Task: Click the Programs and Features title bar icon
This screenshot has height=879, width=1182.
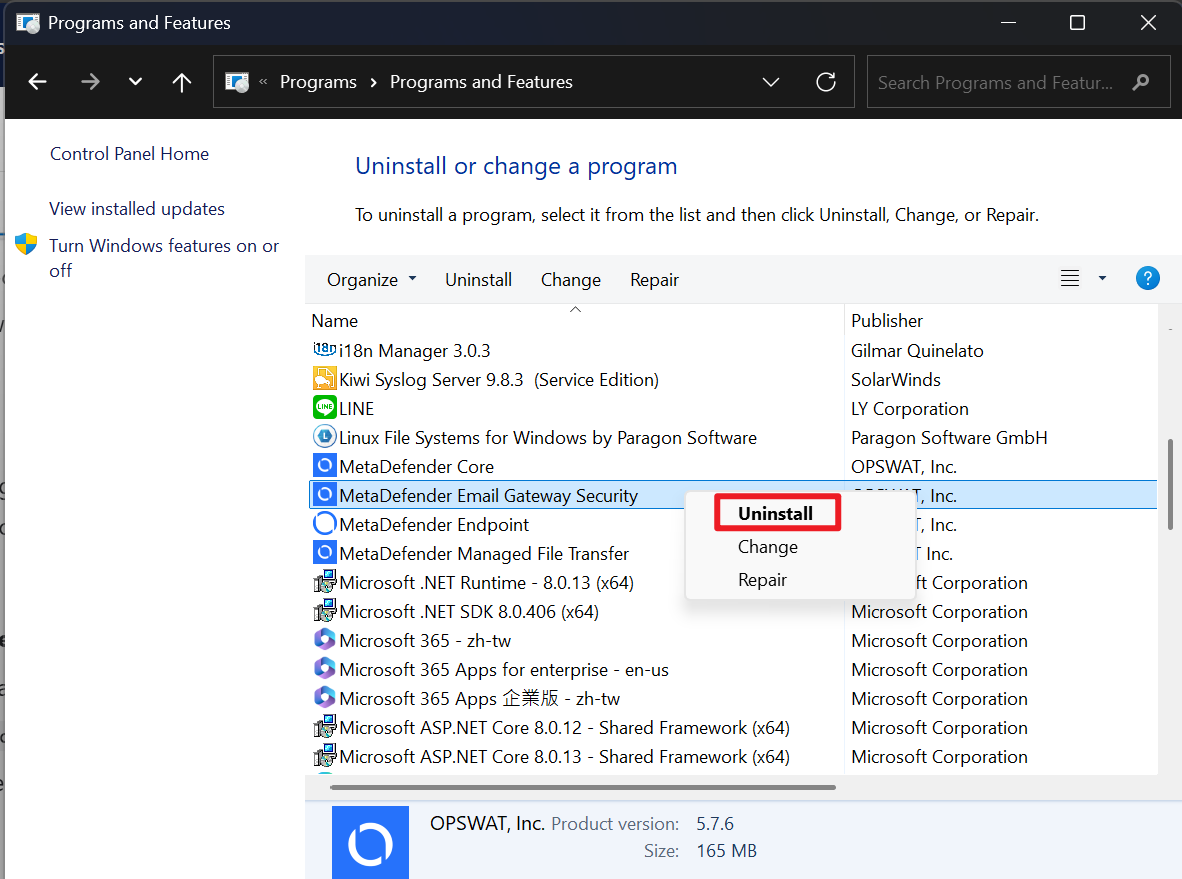Action: pos(28,23)
